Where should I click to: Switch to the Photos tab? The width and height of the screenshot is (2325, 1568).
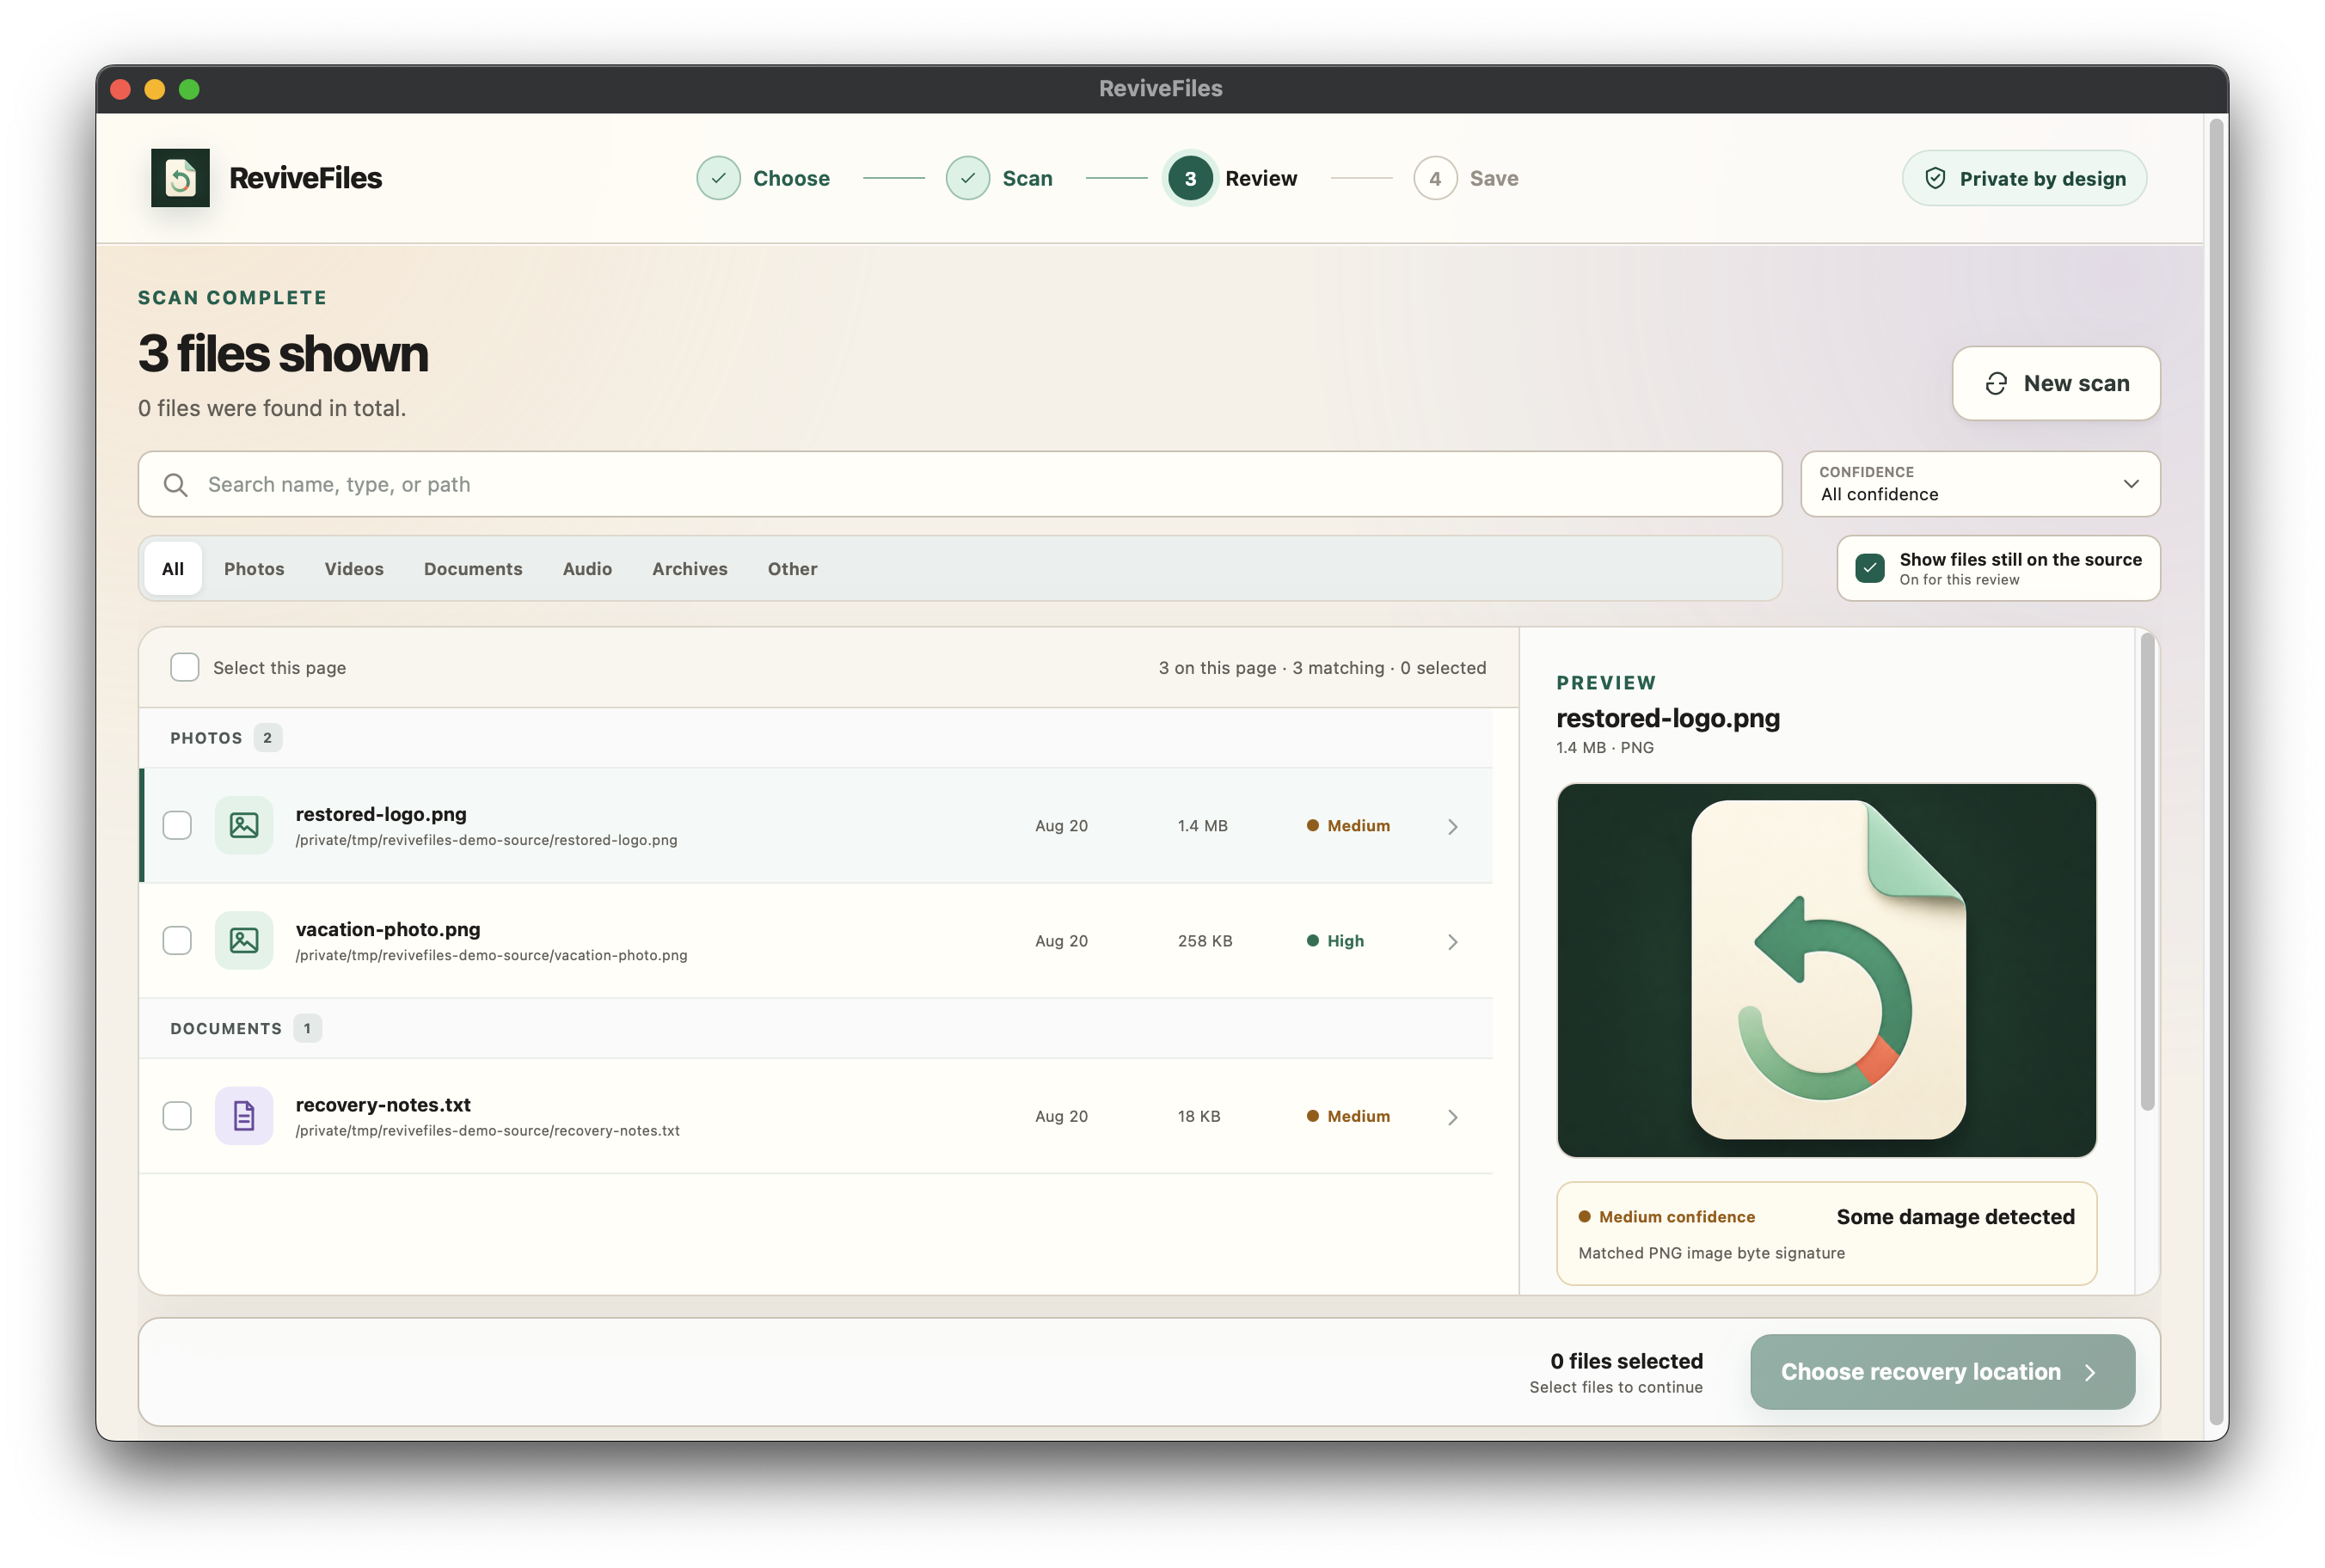click(254, 568)
